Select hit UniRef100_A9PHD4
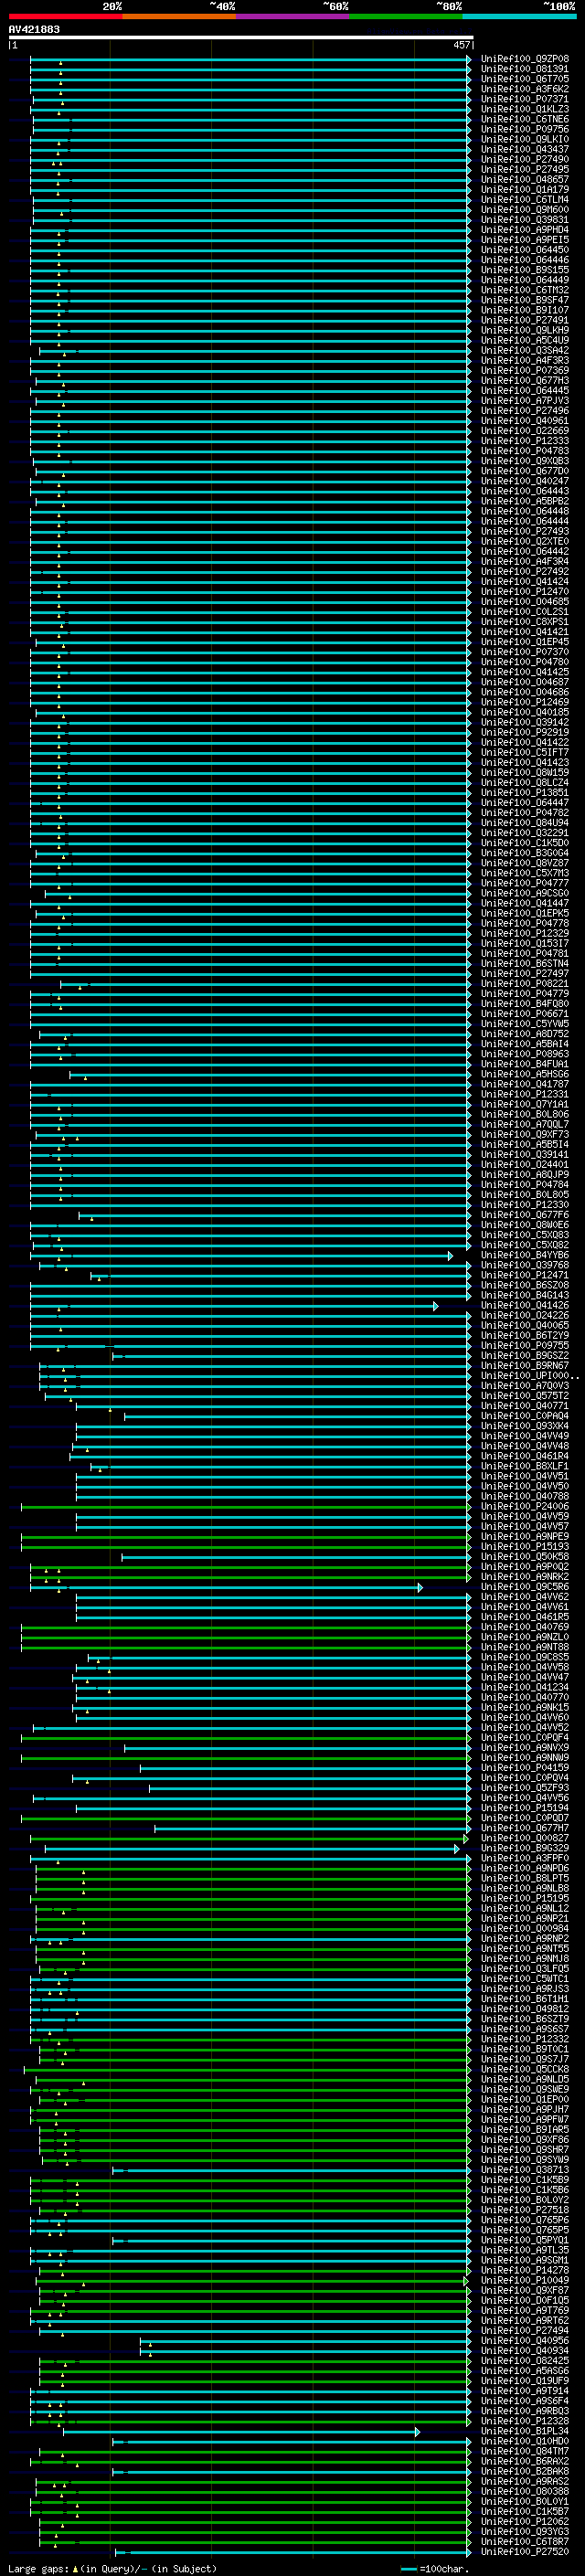 coord(524,230)
